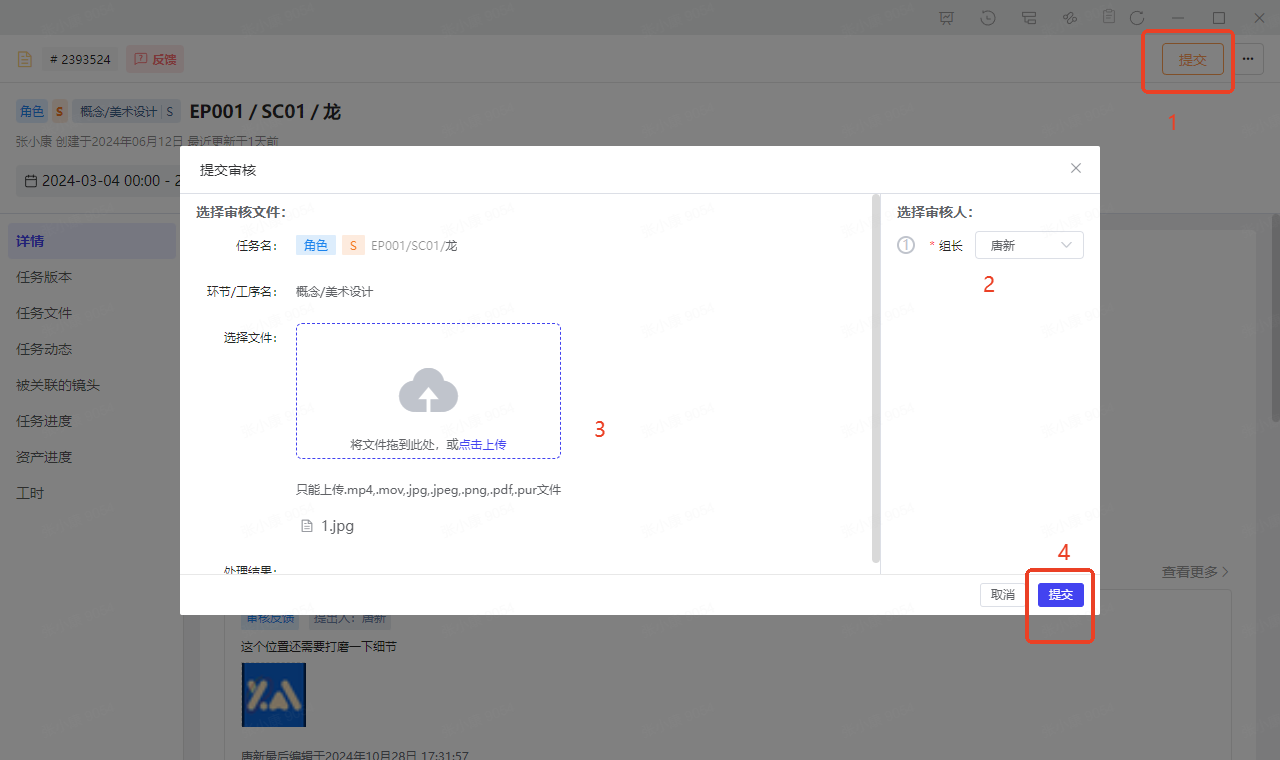Click the cloud upload icon

[428, 391]
